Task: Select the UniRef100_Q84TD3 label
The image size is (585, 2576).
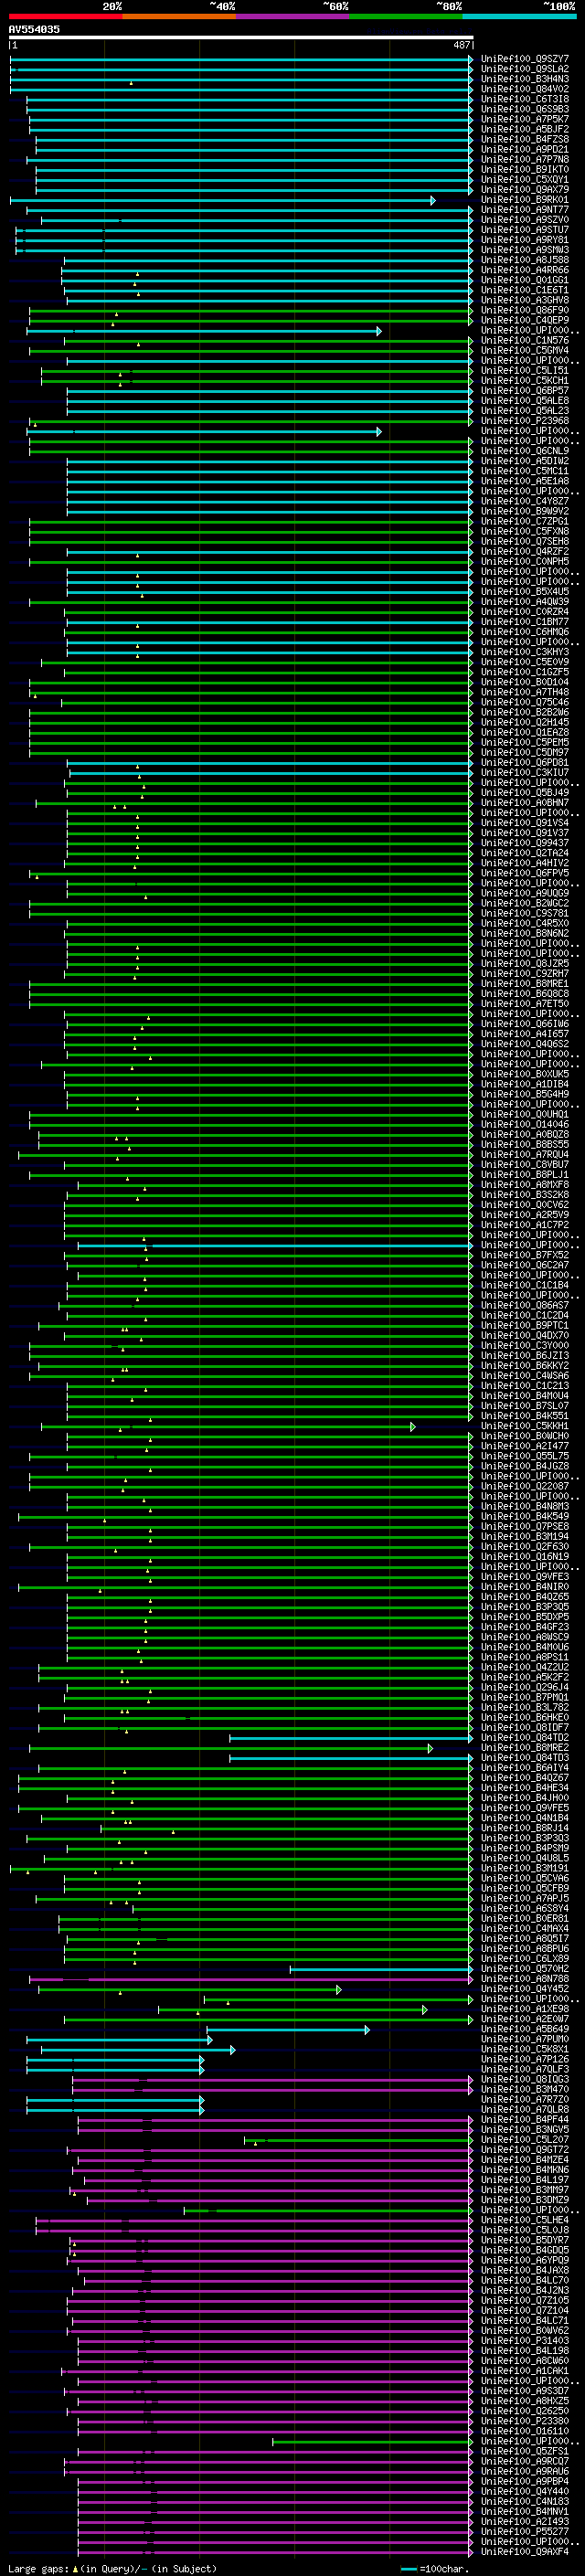Action: coord(525,1758)
